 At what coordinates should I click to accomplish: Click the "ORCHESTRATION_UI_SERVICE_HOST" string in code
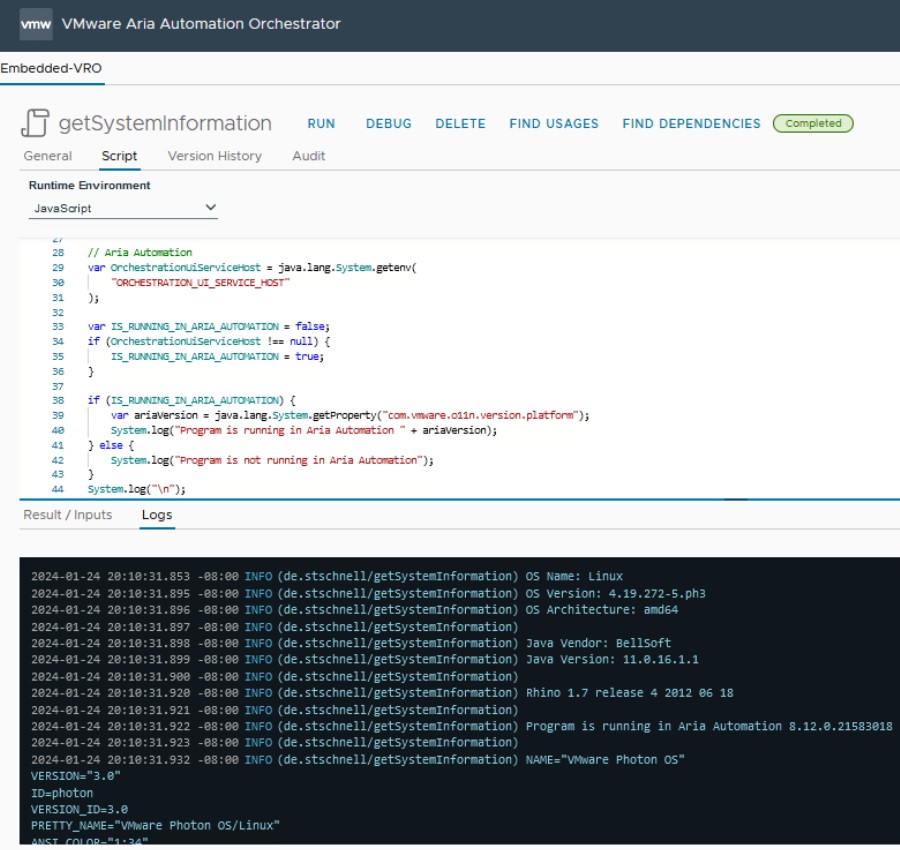[x=200, y=282]
